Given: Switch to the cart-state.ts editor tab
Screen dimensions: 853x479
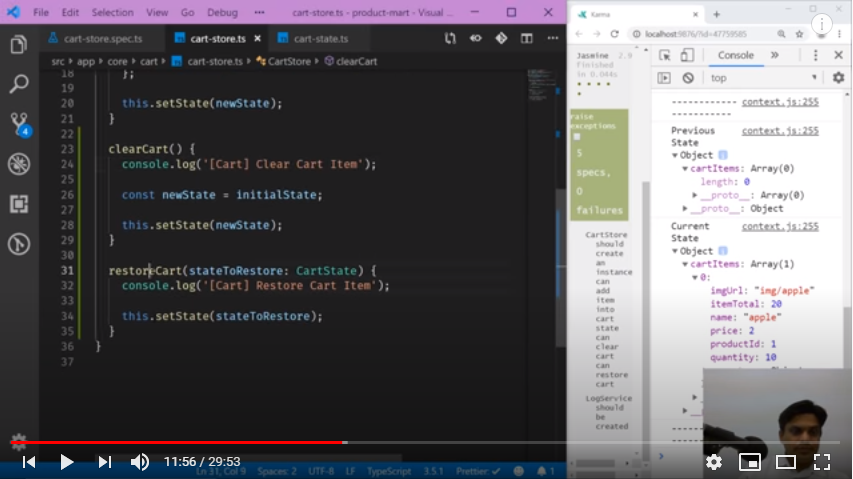Looking at the screenshot, I should coord(312,39).
